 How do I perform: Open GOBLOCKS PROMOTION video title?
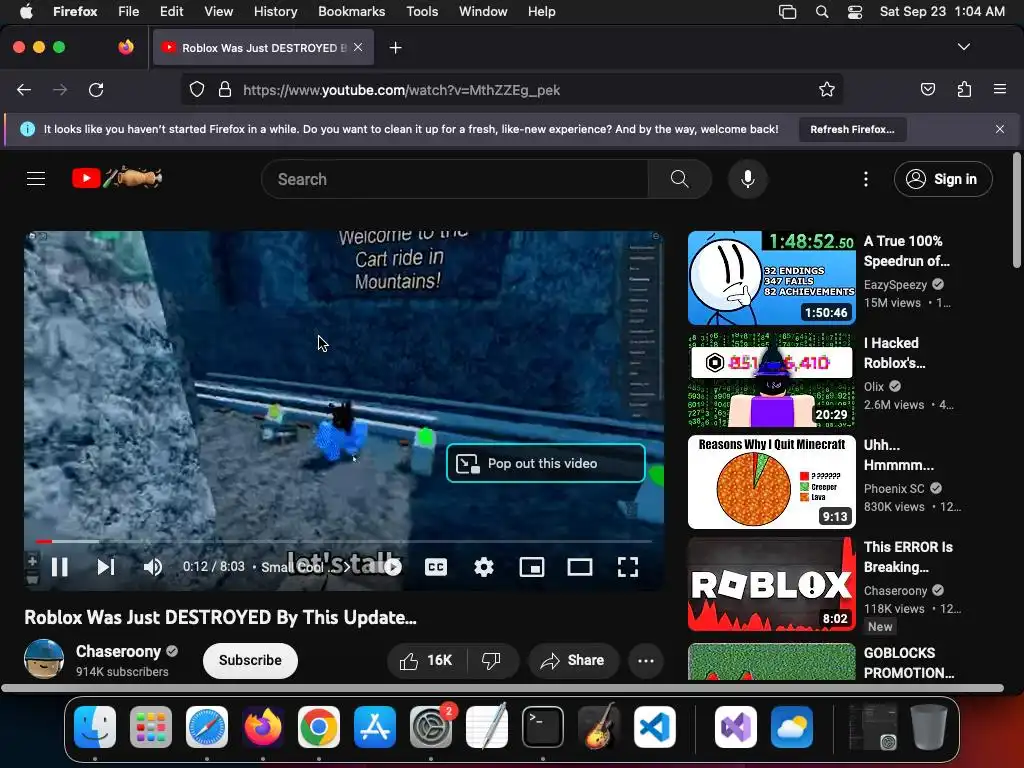coord(909,662)
